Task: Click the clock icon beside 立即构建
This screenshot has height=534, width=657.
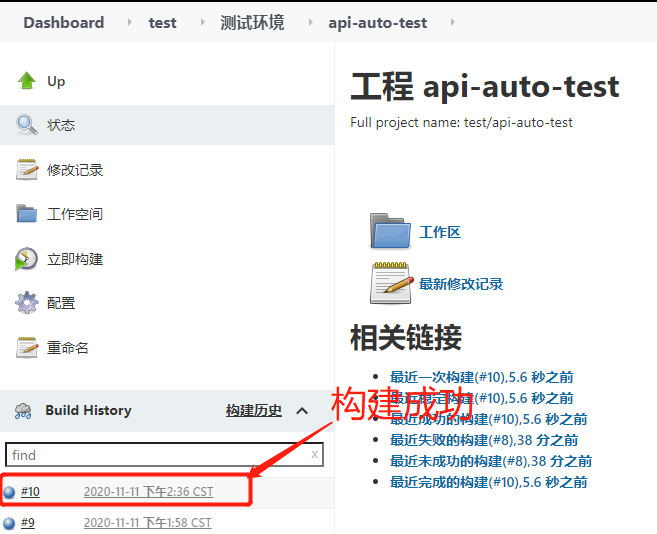Action: pyautogui.click(x=26, y=259)
